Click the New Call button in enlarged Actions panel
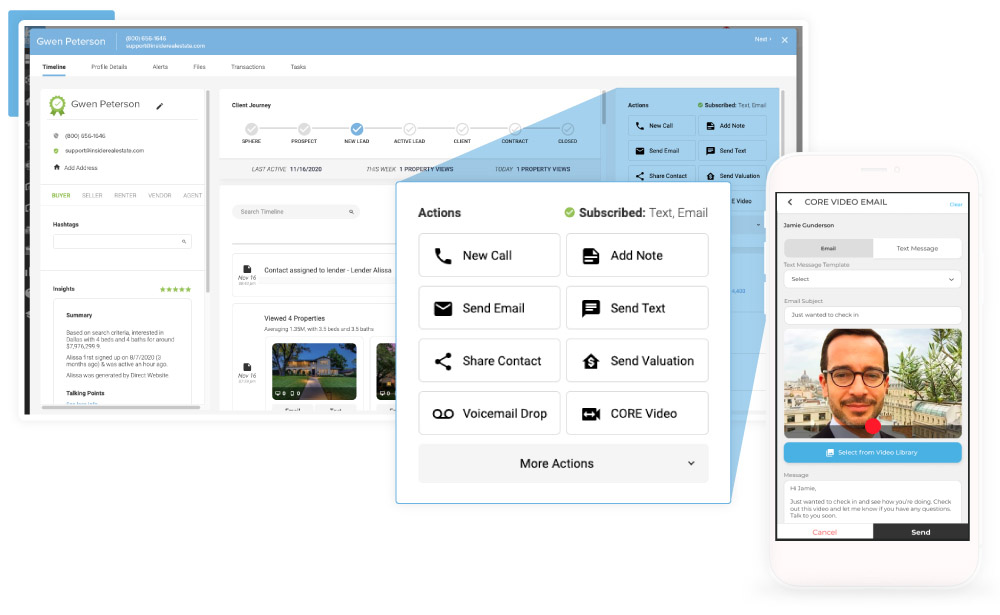The height and width of the screenshot is (615, 1000). tap(489, 255)
